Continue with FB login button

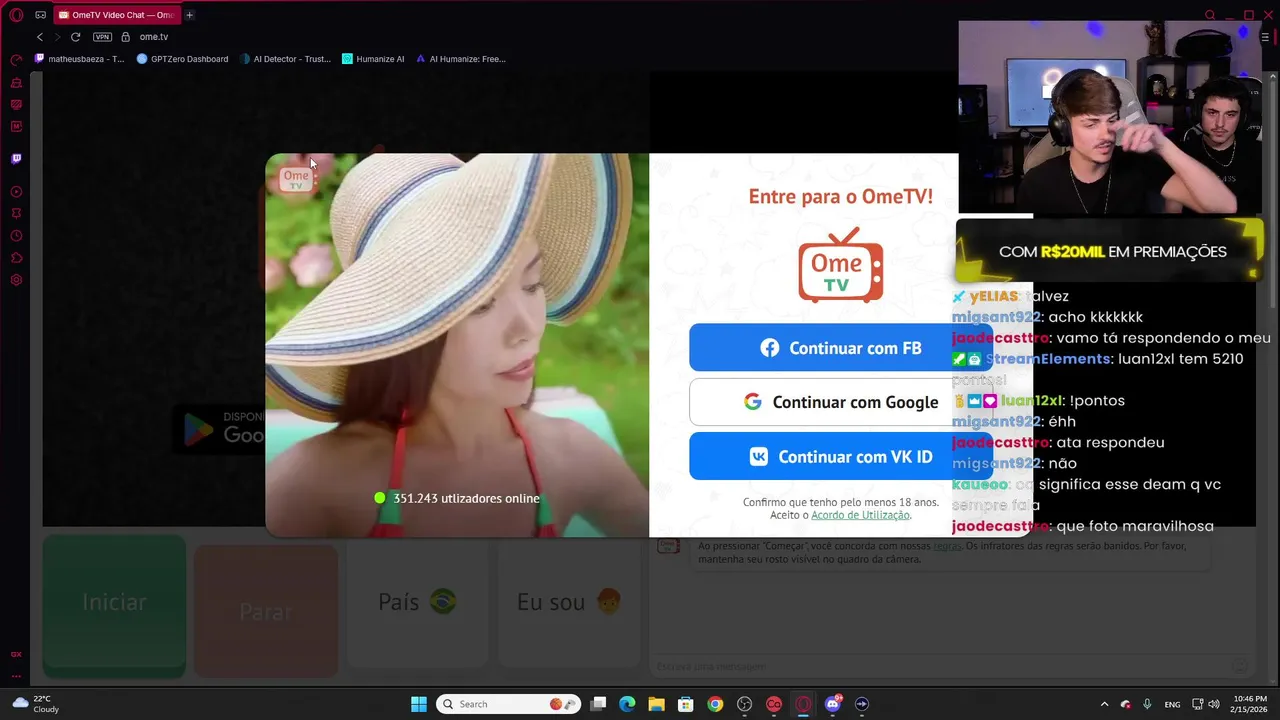[x=841, y=348]
